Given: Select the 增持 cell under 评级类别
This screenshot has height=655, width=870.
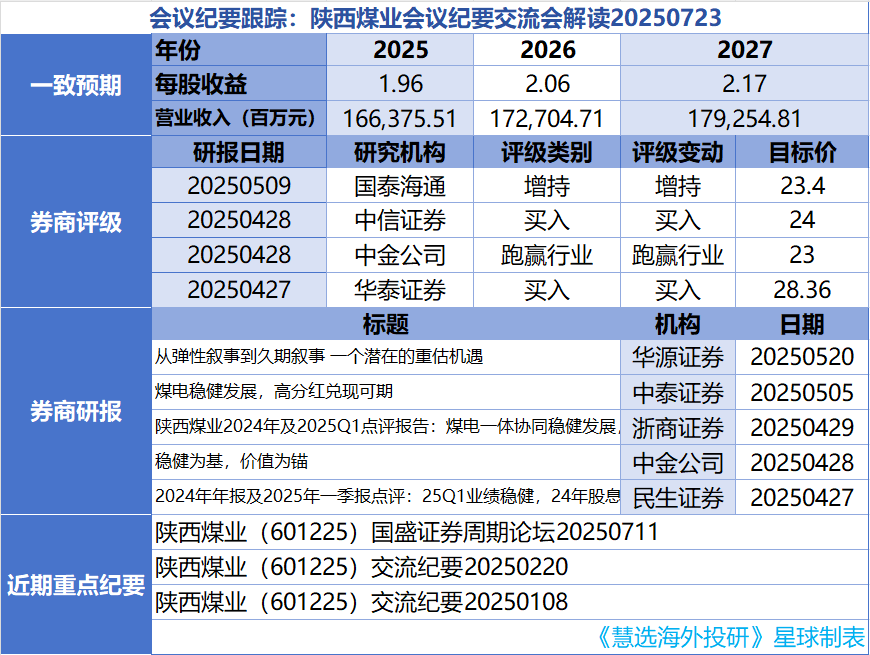Looking at the screenshot, I should tap(547, 186).
